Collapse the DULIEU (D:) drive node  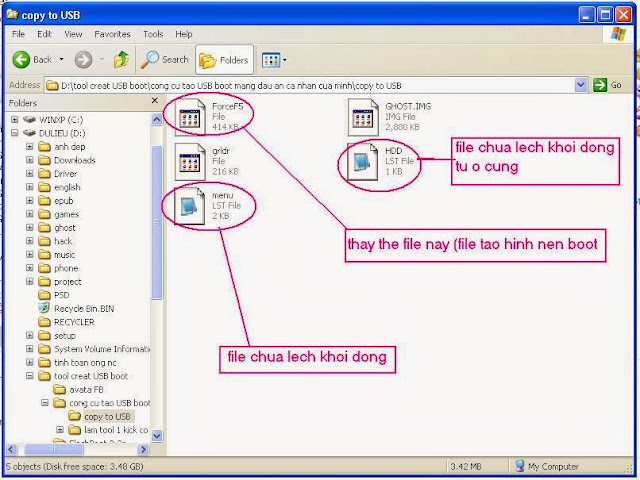tap(15, 133)
